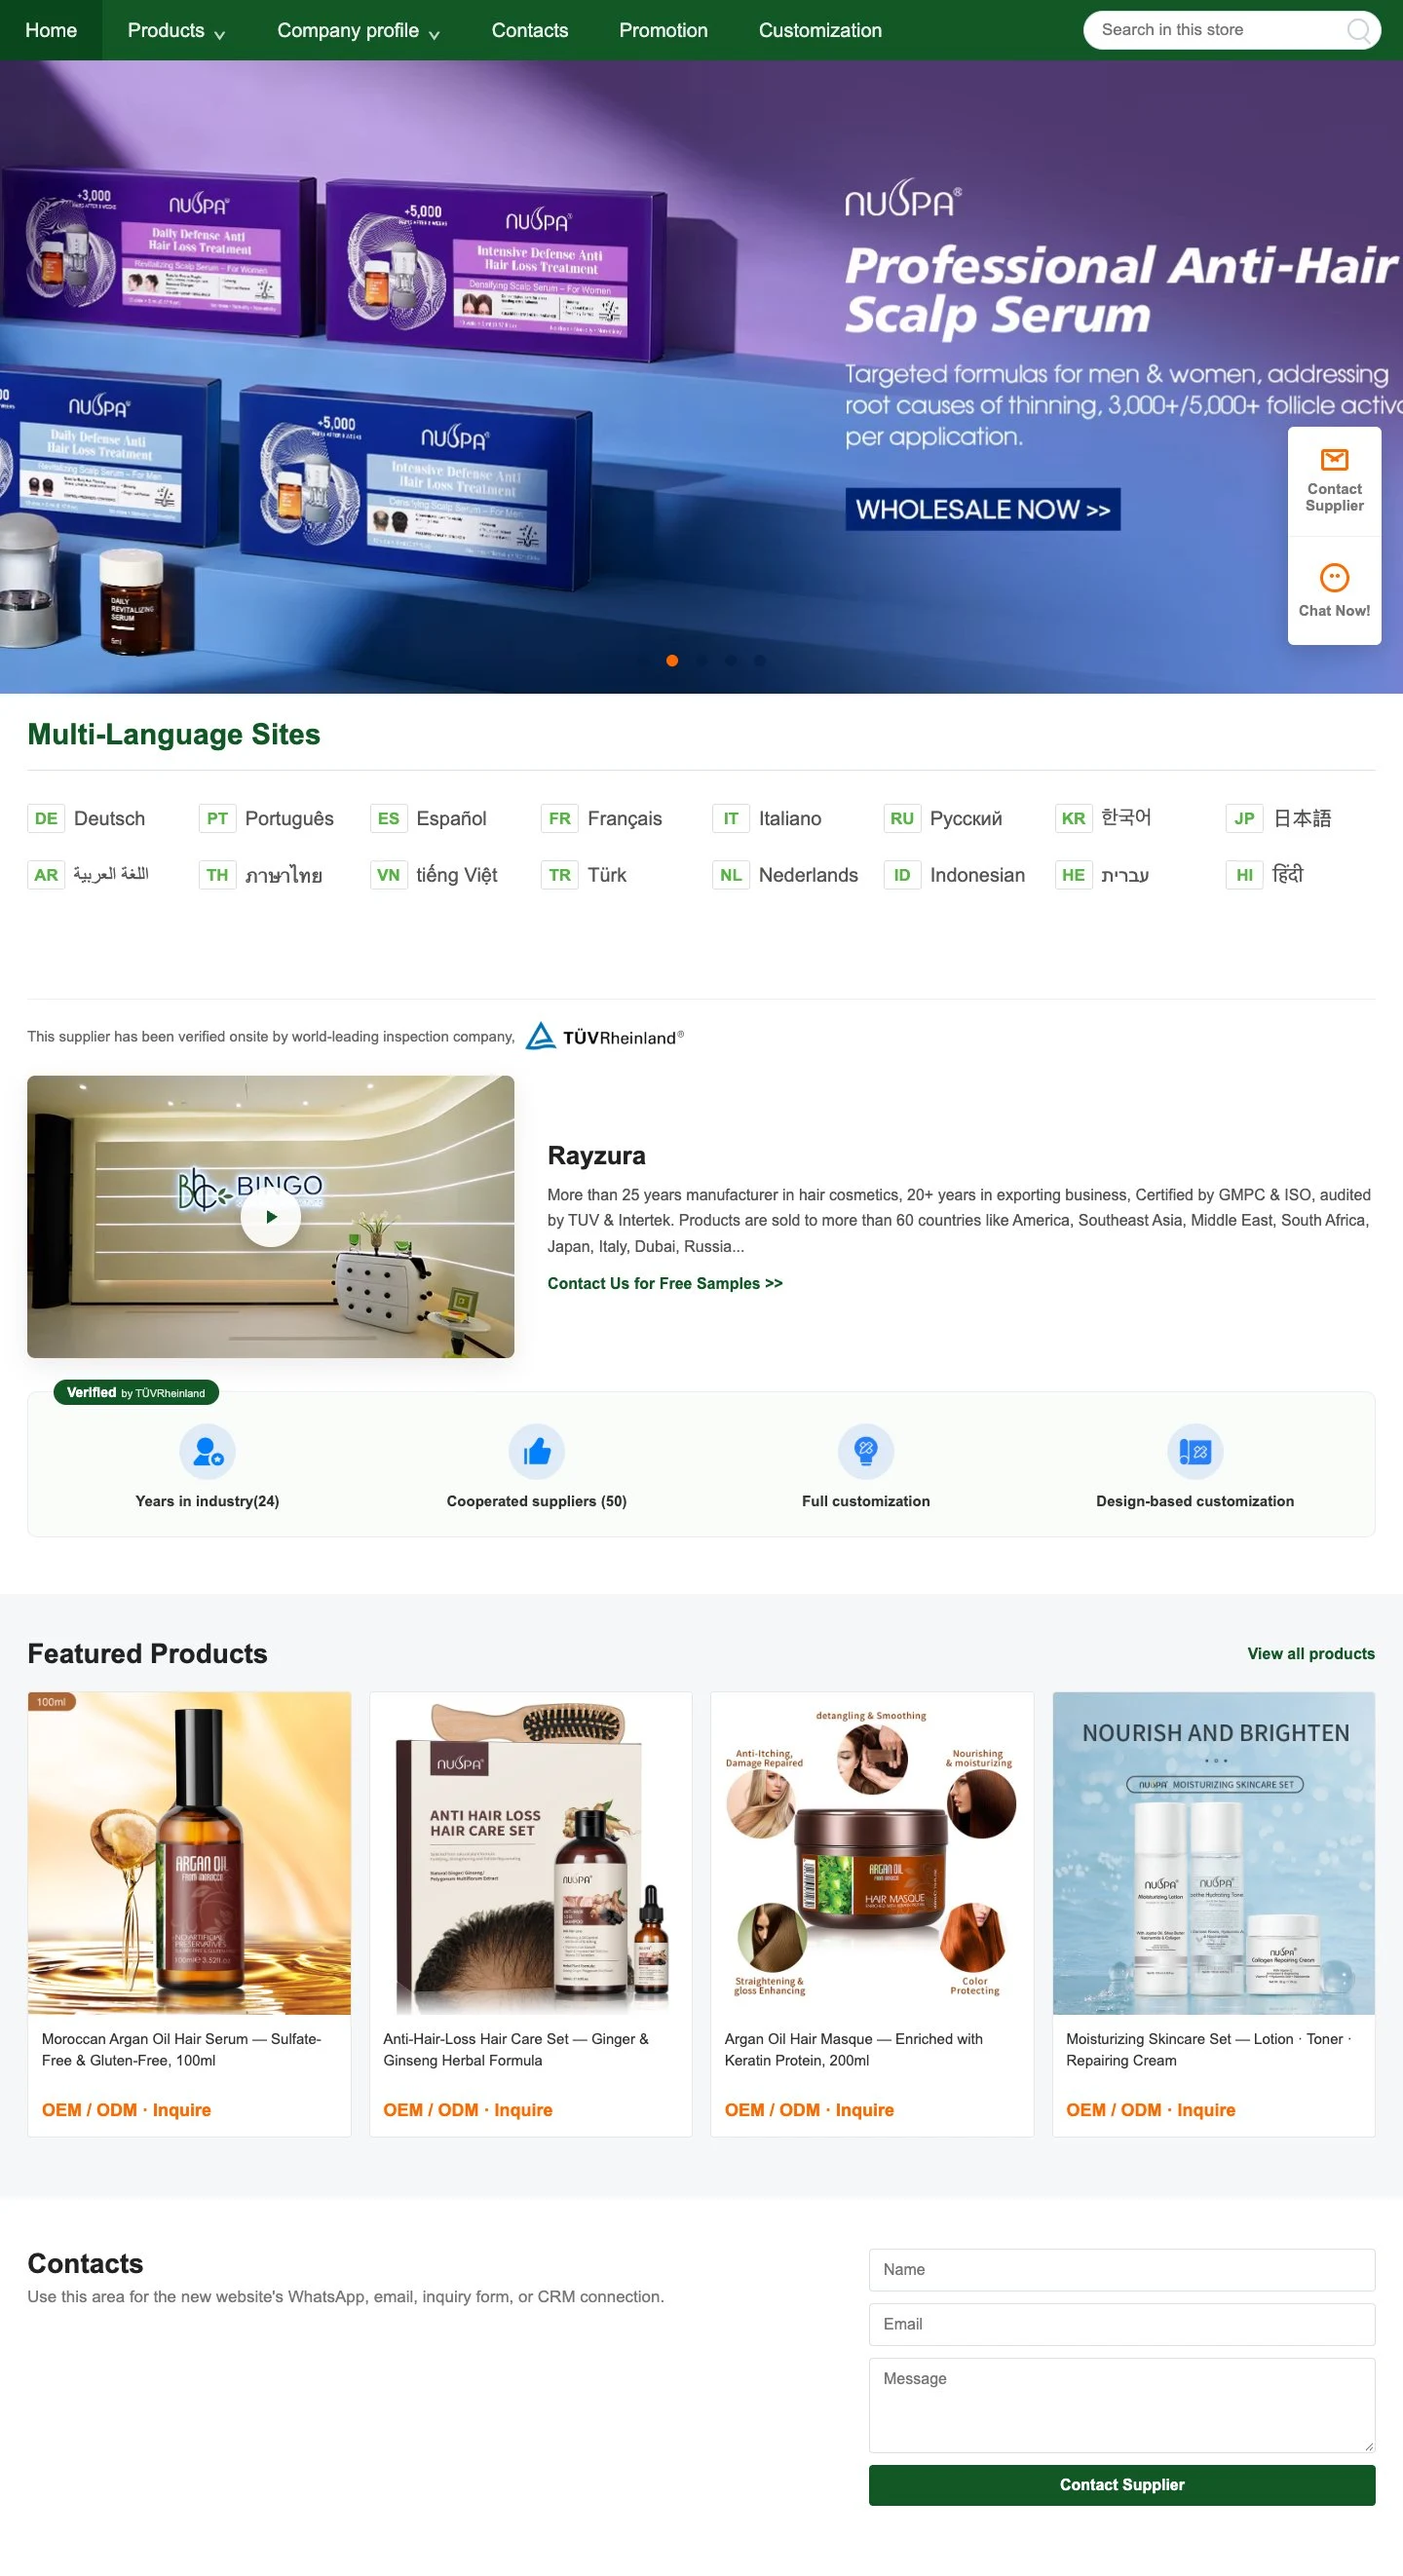
Task: Click Cooperated suppliers thumbs-up icon
Action: (537, 1451)
